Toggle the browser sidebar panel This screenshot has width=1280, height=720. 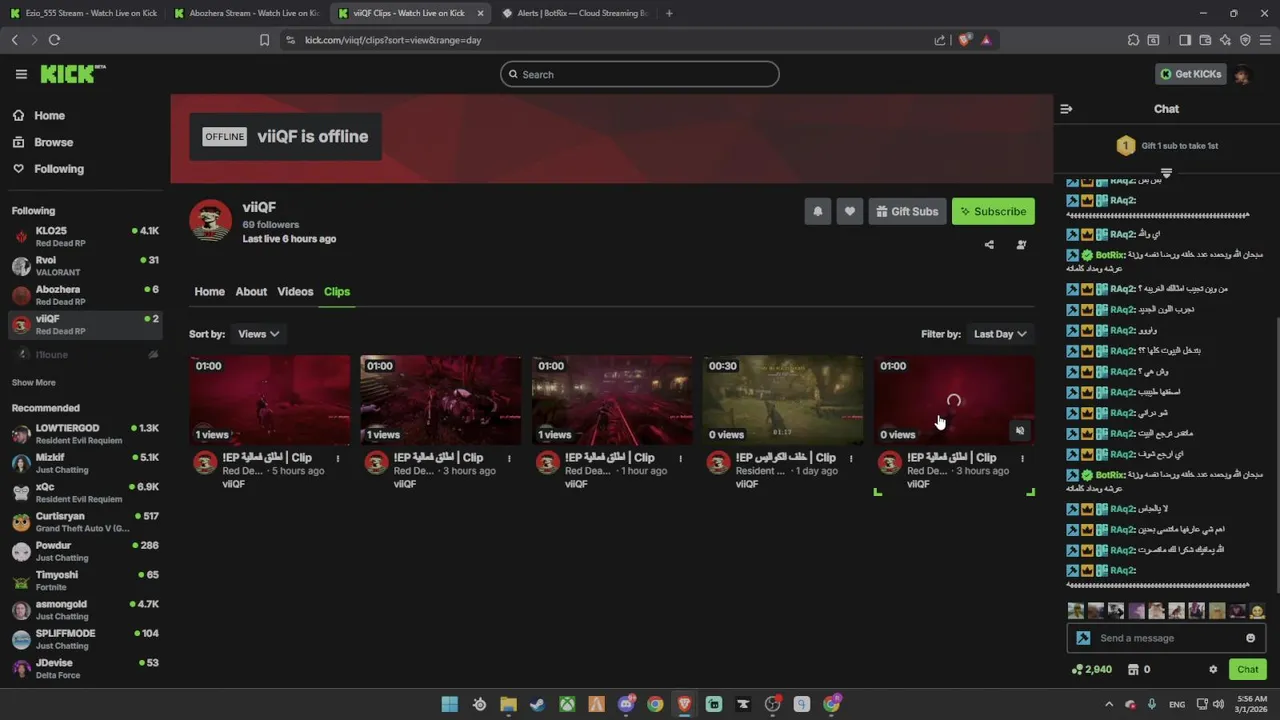1185,40
